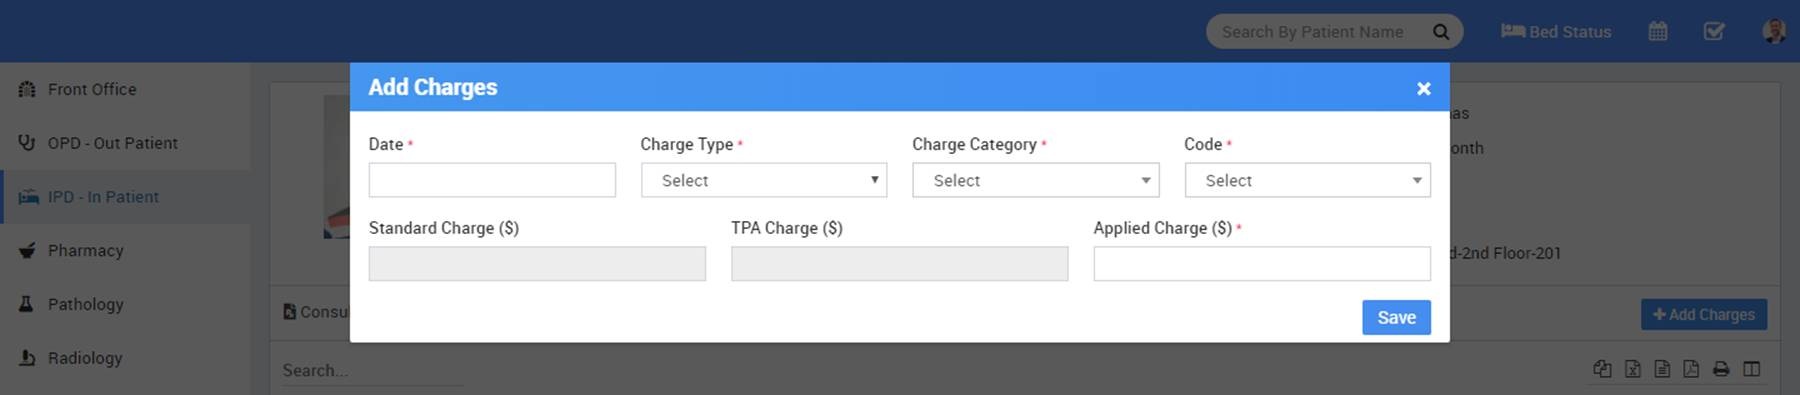Click the copy icon in the table toolbar
This screenshot has height=395, width=1800.
tap(1602, 369)
